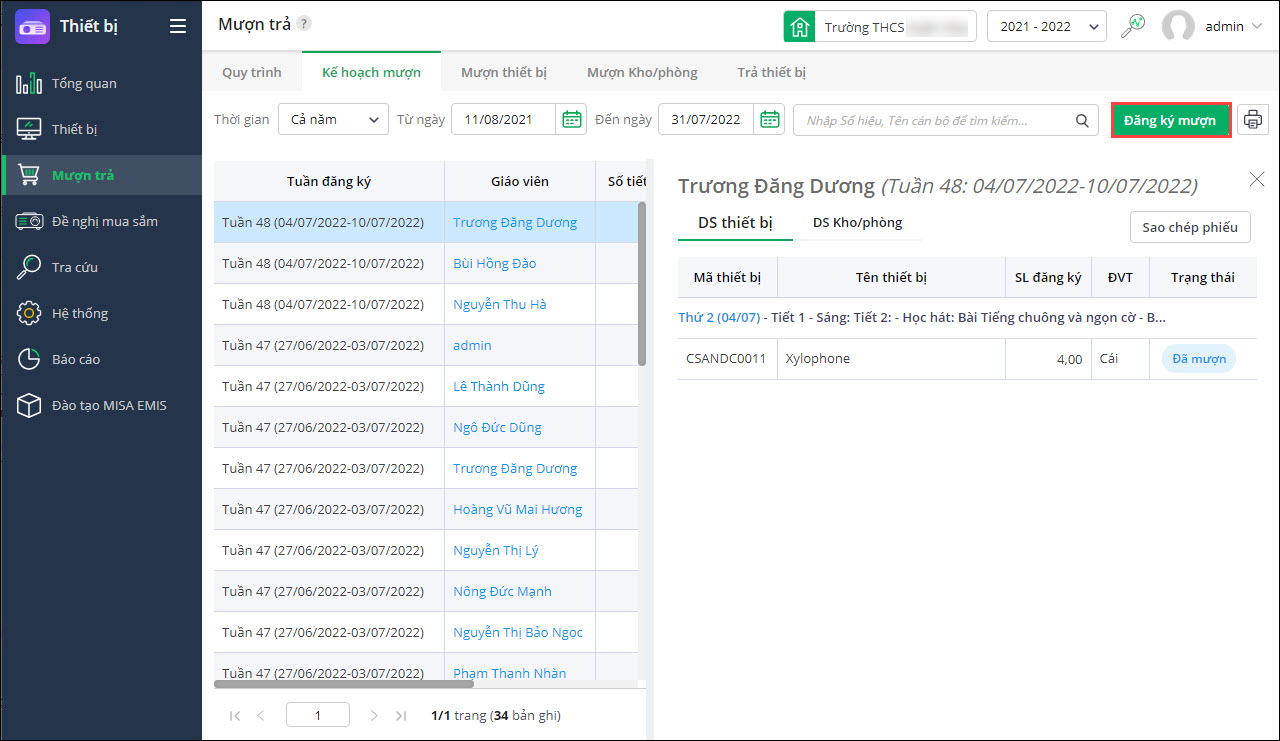Collapse sidebar with the hamburger menu icon
This screenshot has height=741, width=1280.
(x=178, y=27)
